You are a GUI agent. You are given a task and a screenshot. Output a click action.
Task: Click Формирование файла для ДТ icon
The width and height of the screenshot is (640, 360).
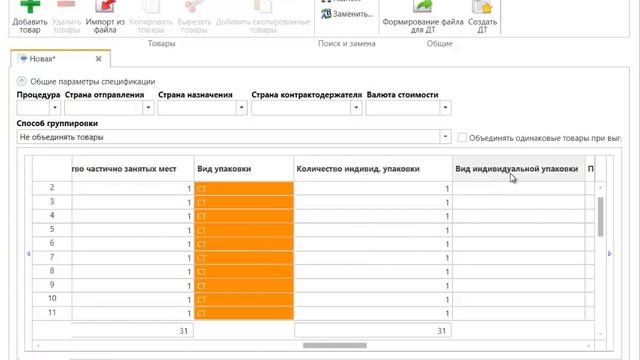click(422, 7)
